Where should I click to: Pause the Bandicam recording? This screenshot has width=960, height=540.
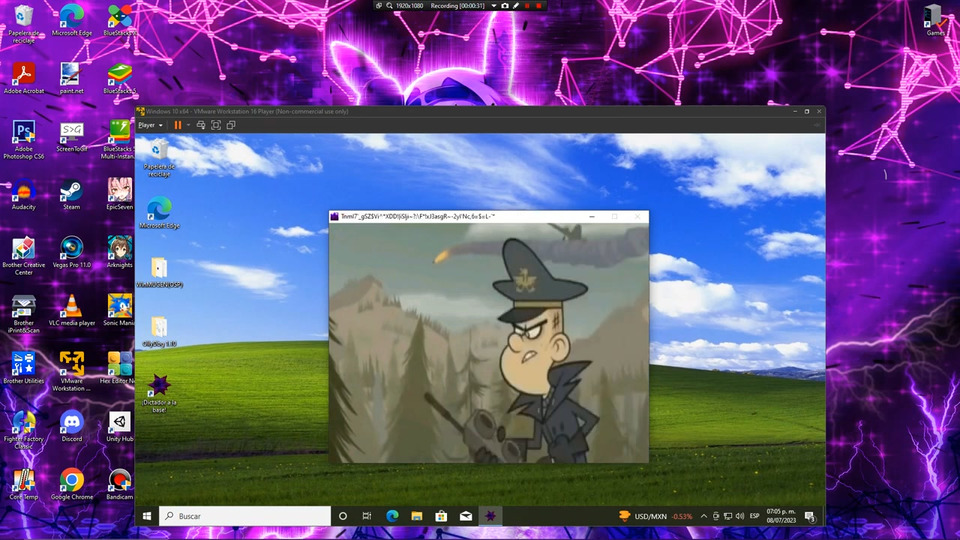[x=527, y=6]
